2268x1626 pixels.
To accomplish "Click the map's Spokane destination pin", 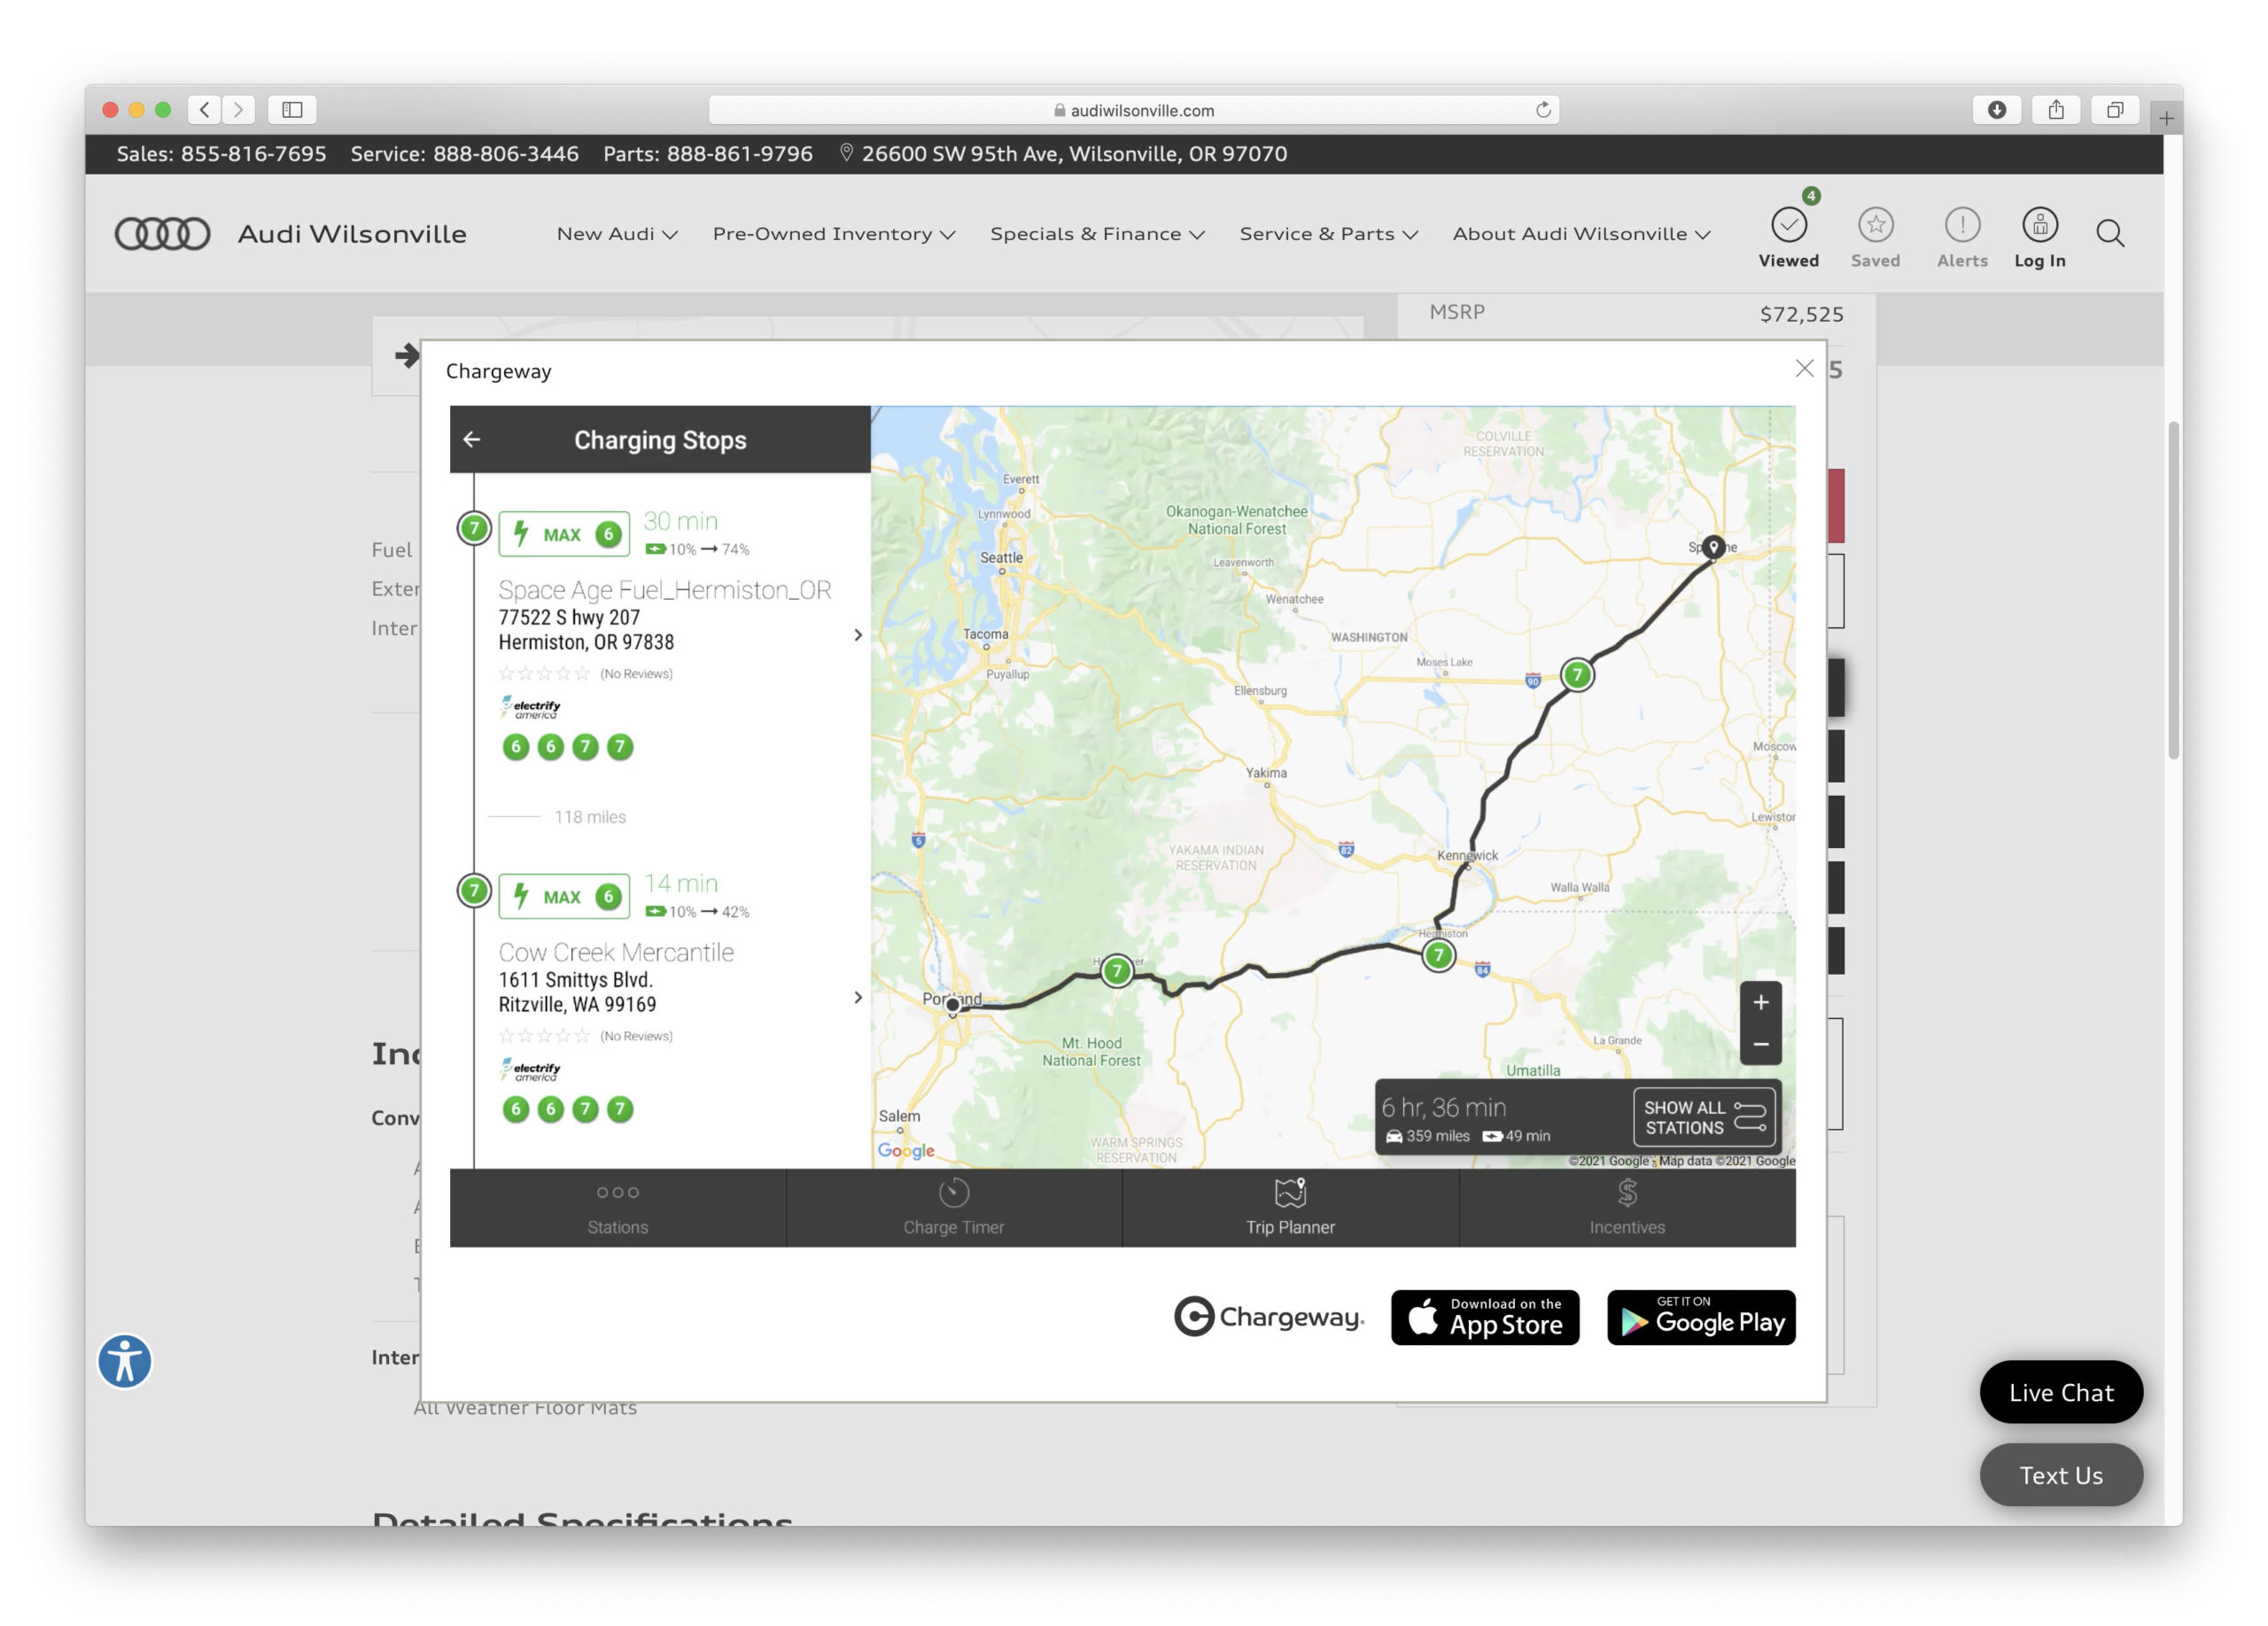I will click(1714, 546).
